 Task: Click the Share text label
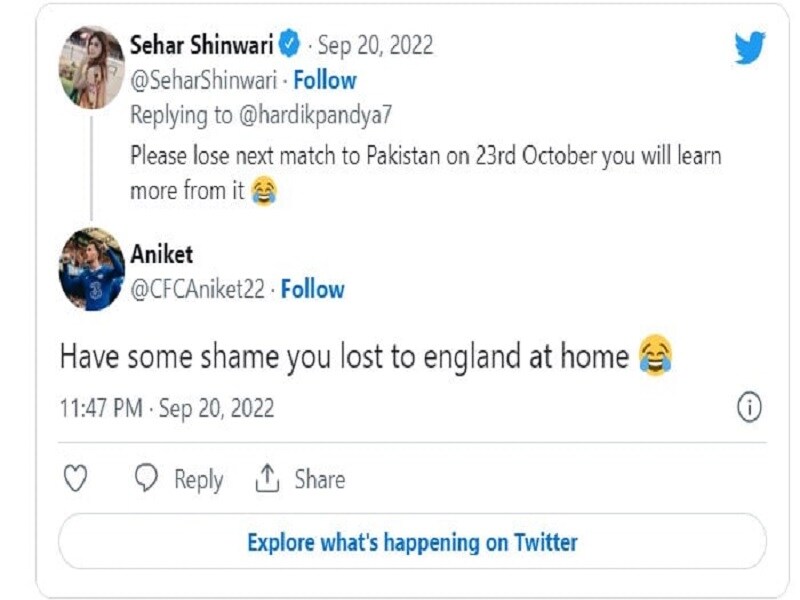tap(320, 479)
